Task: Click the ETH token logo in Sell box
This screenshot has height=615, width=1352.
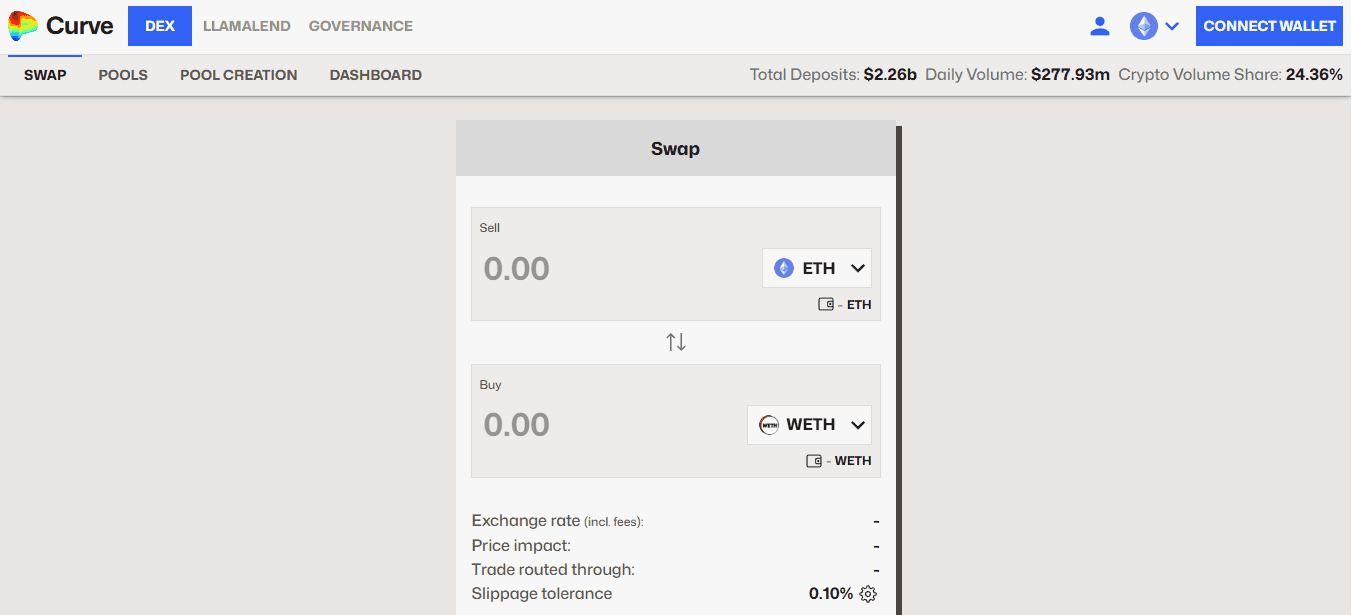Action: [784, 268]
